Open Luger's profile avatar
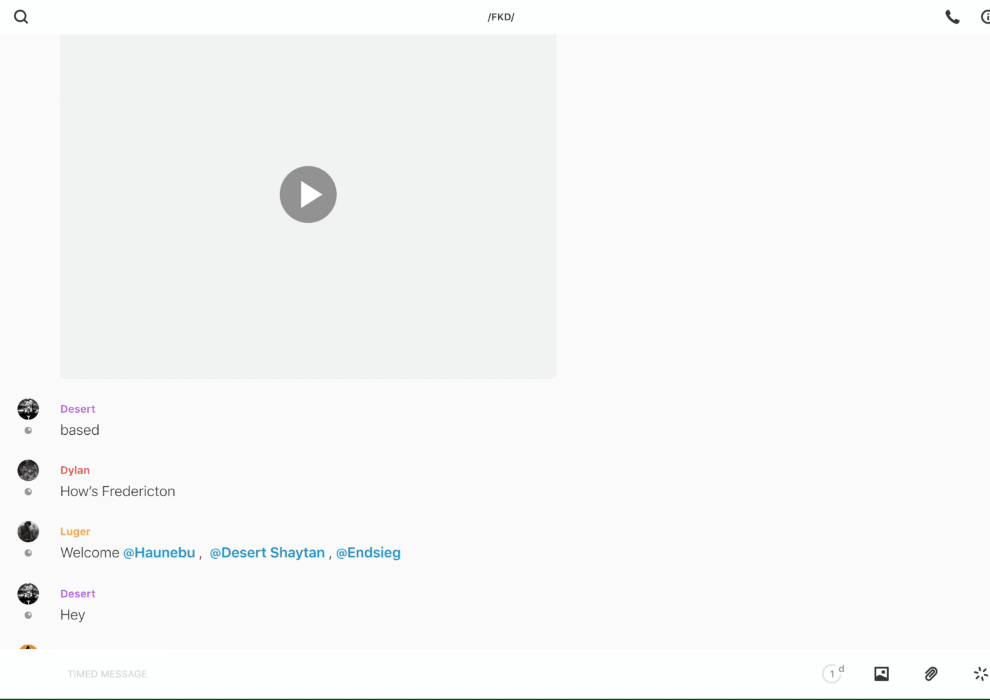Screen dimensions: 990x700 click(x=28, y=532)
